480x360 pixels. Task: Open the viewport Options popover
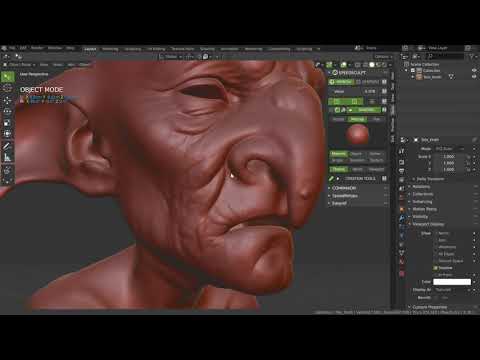click(383, 57)
